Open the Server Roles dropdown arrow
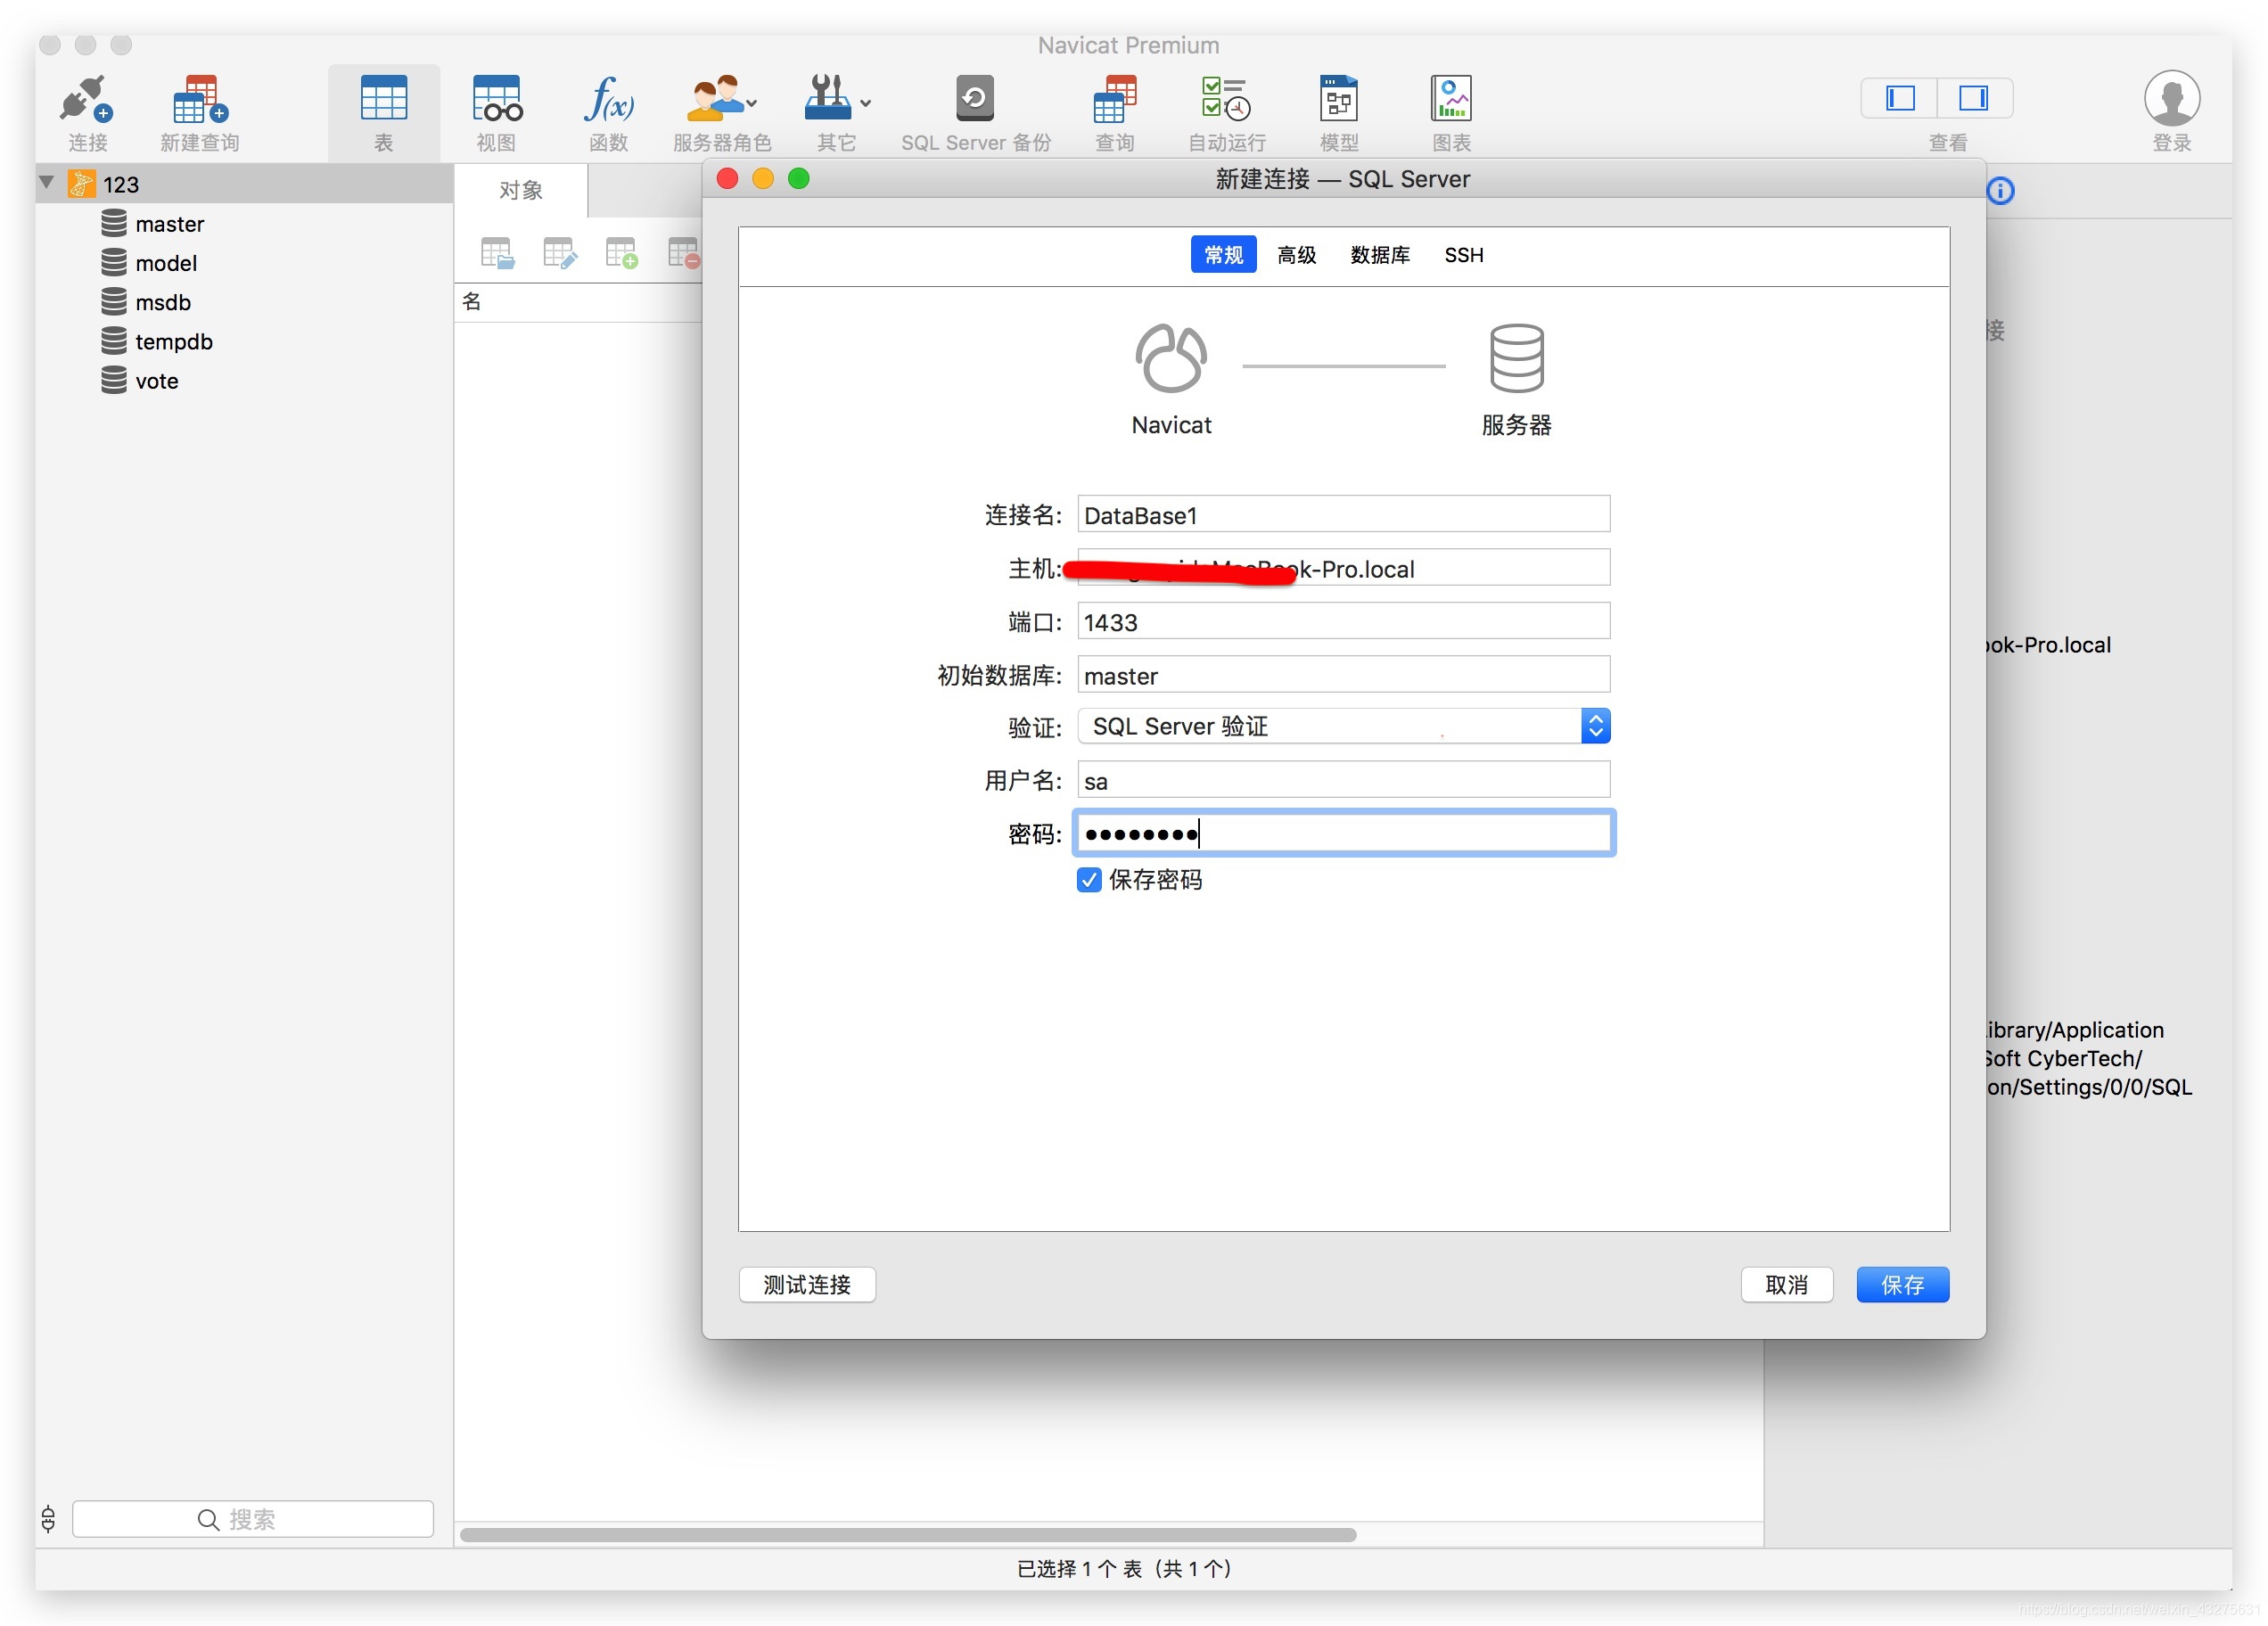This screenshot has width=2268, height=1626. (x=752, y=103)
